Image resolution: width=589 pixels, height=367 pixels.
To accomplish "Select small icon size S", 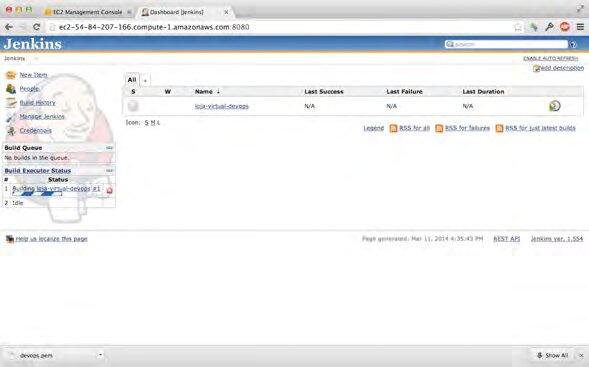I will click(x=146, y=123).
